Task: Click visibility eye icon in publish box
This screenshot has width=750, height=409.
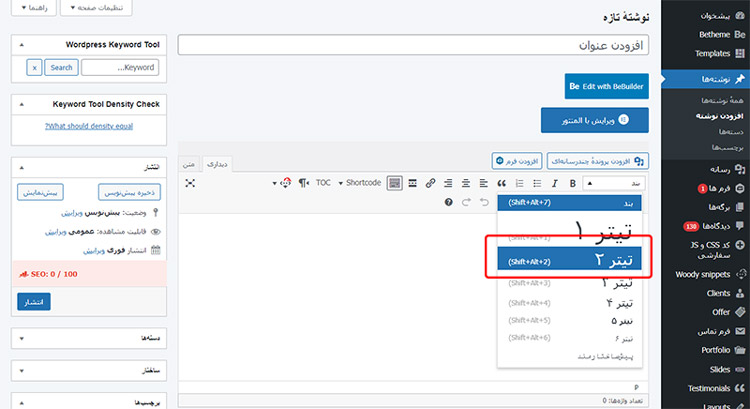Action: 155,232
